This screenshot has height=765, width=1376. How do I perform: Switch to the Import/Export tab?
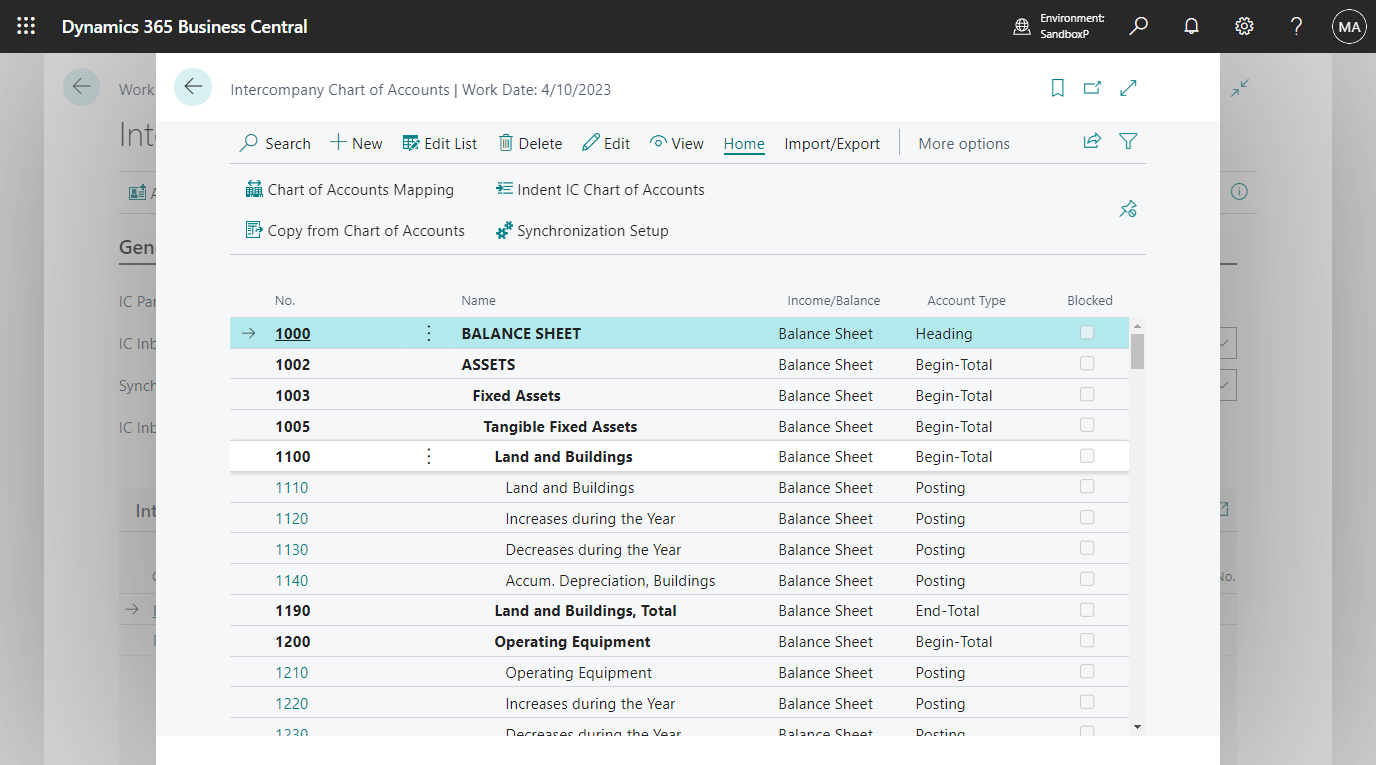[x=832, y=143]
